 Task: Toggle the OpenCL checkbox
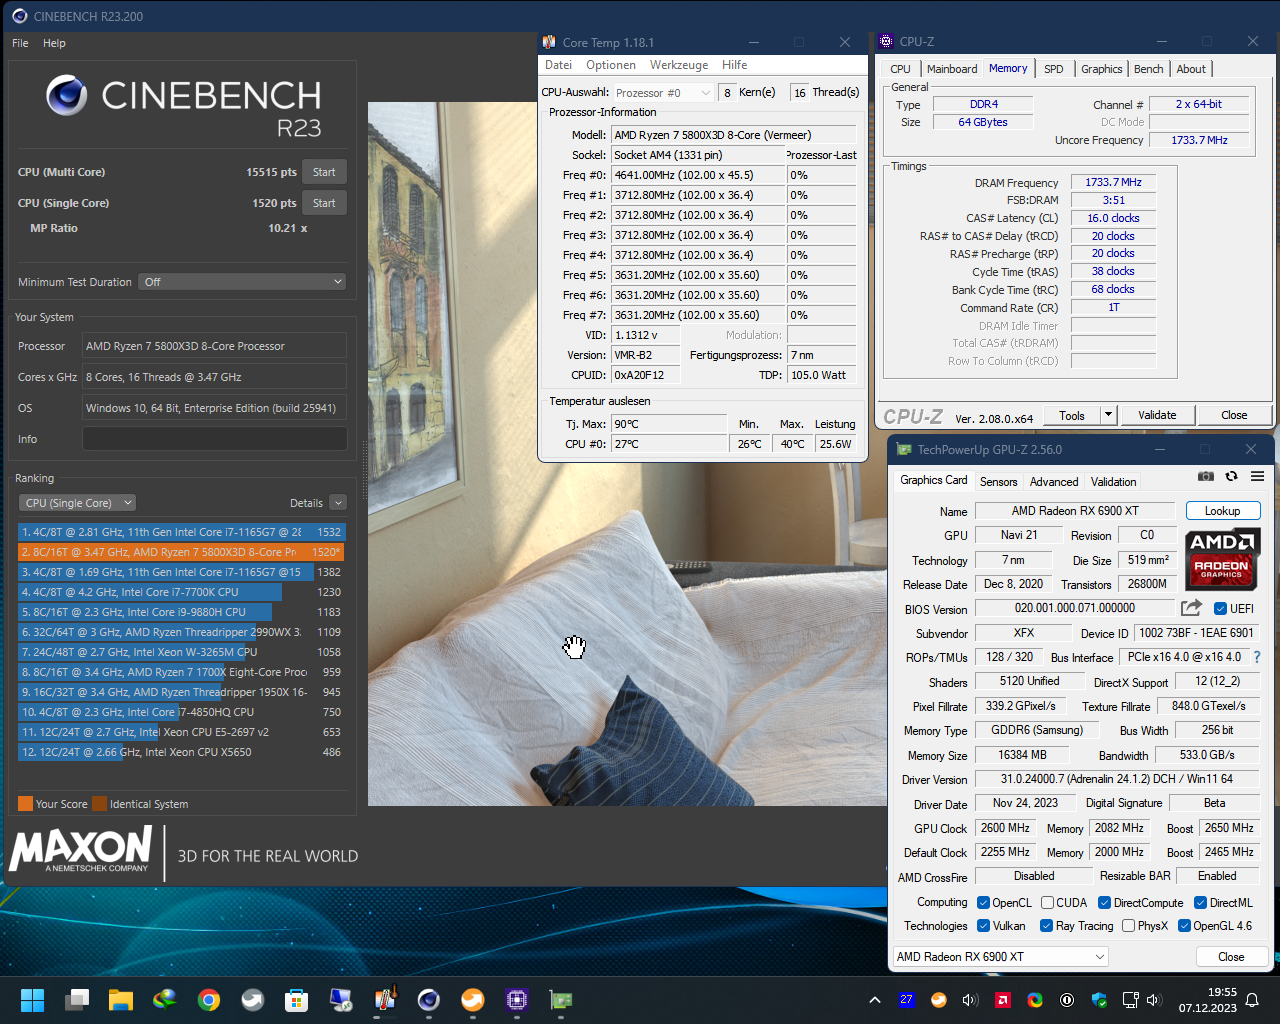coord(983,902)
